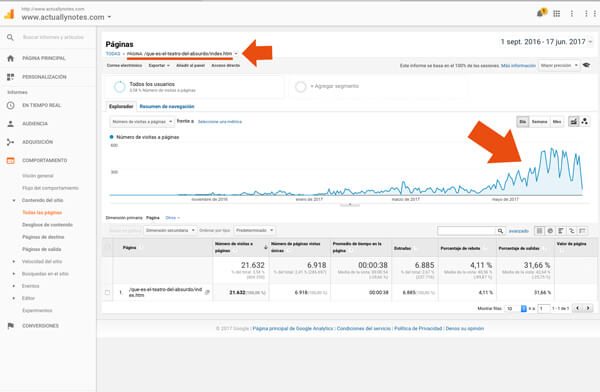Select the Semana granularity button
The height and width of the screenshot is (392, 600).
[x=539, y=122]
